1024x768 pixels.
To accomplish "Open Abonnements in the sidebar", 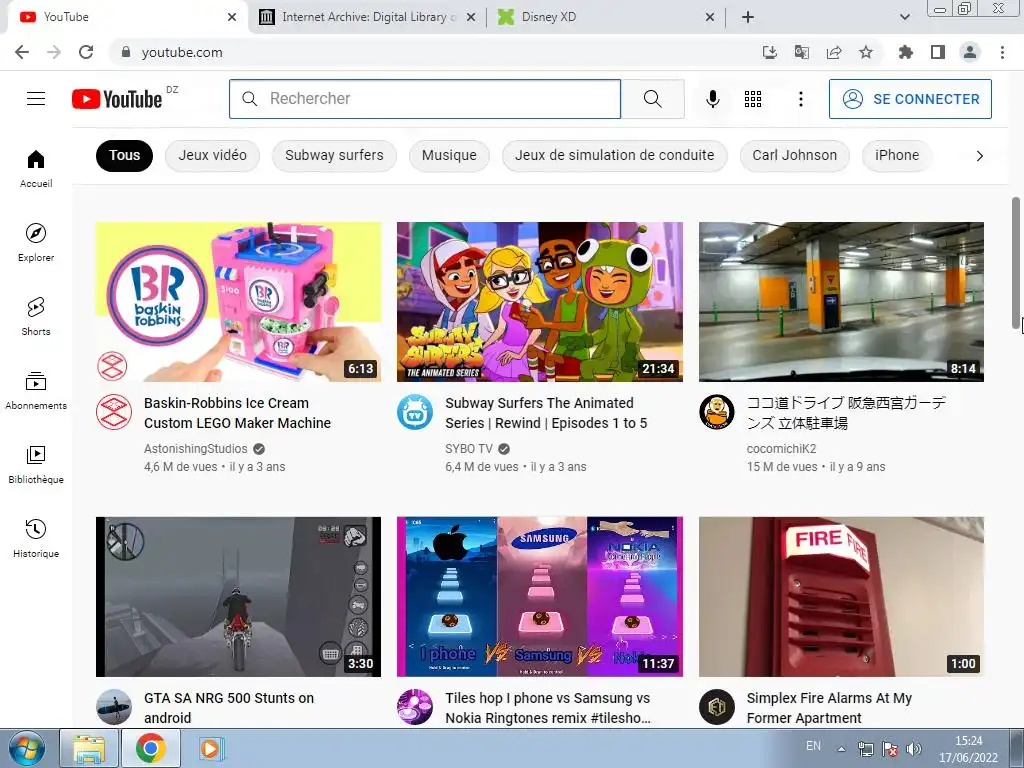I will pyautogui.click(x=36, y=390).
